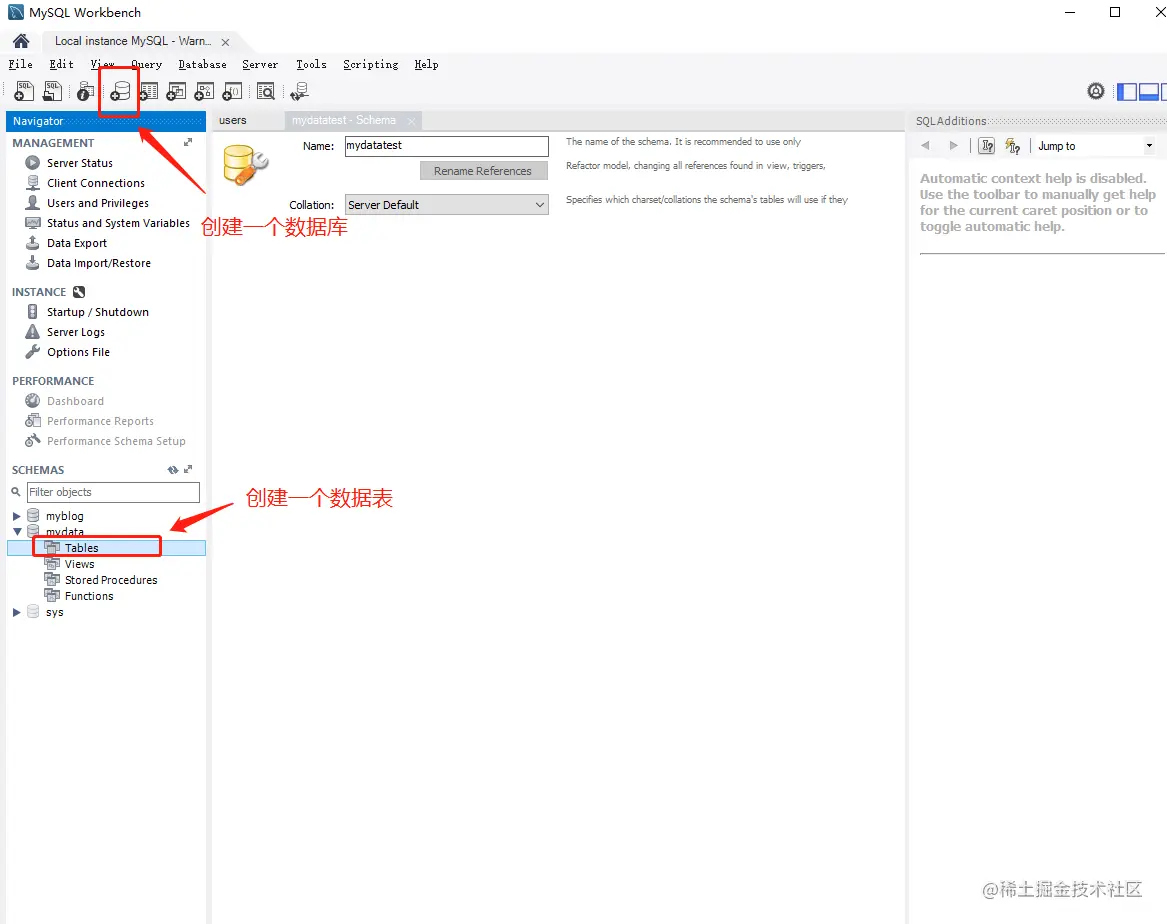This screenshot has height=924, width=1167.
Task: Expand the sys schema
Action: pyautogui.click(x=16, y=612)
